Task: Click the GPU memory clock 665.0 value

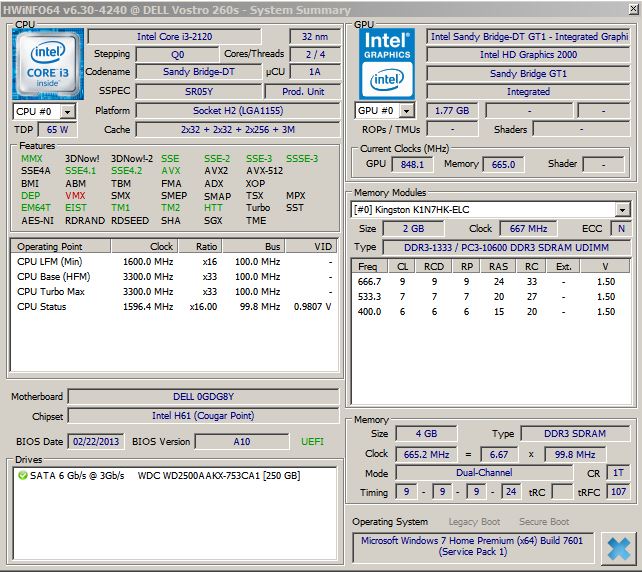Action: tap(503, 165)
